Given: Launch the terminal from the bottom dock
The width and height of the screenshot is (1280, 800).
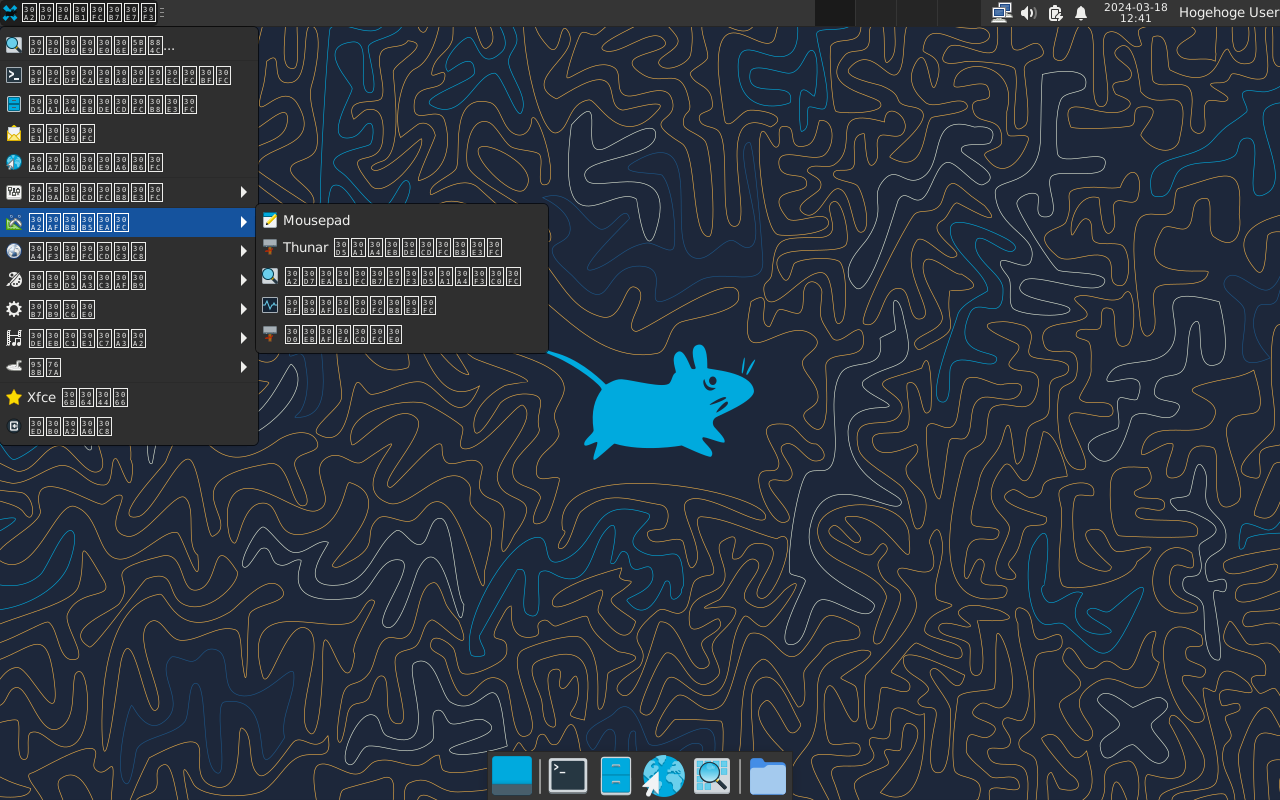Looking at the screenshot, I should 568,776.
